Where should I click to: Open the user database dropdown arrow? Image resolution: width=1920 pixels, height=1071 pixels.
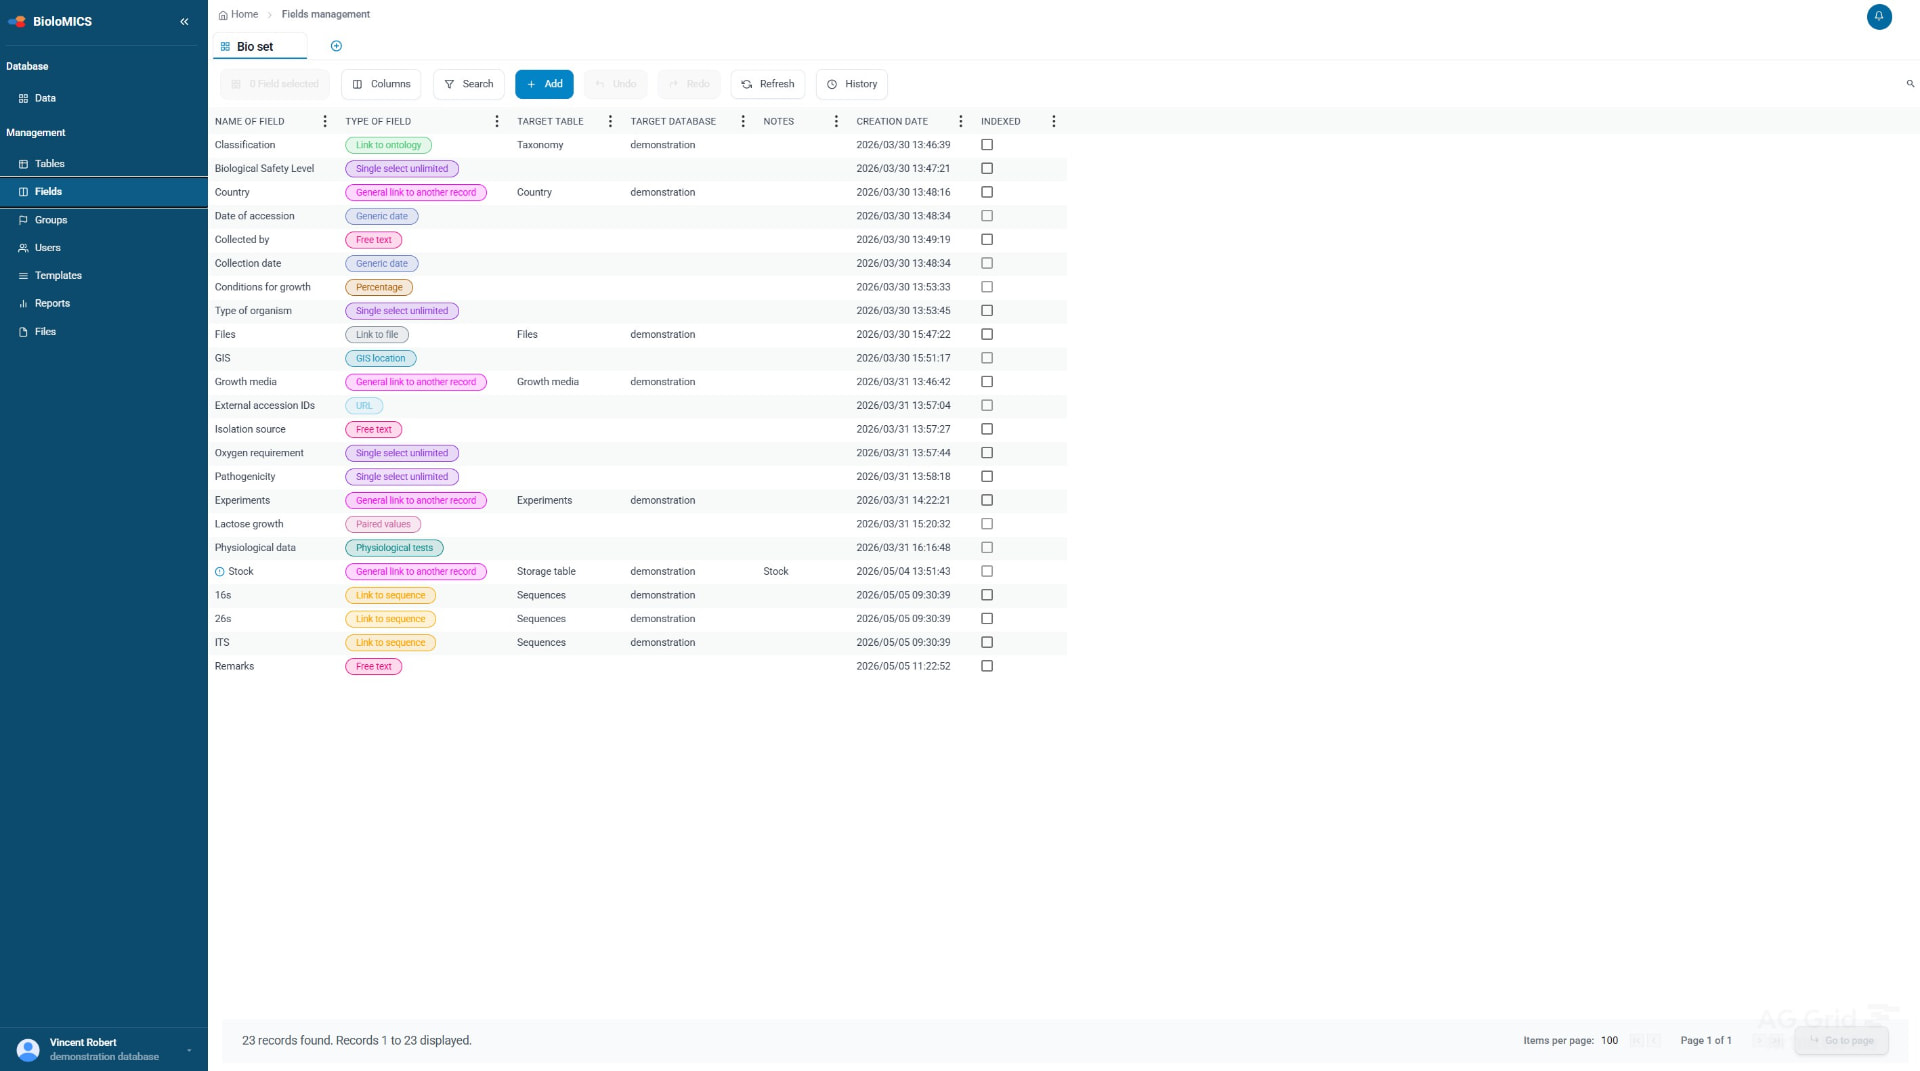click(x=189, y=1050)
